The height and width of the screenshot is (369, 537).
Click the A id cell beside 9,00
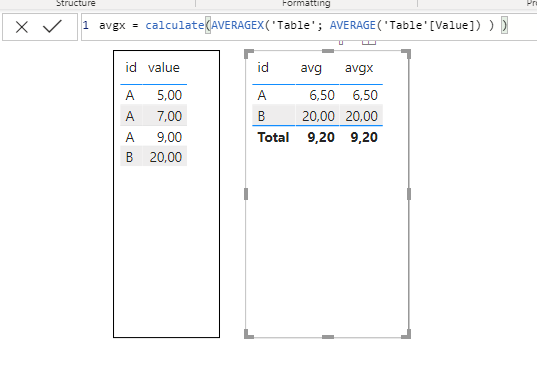pos(130,137)
